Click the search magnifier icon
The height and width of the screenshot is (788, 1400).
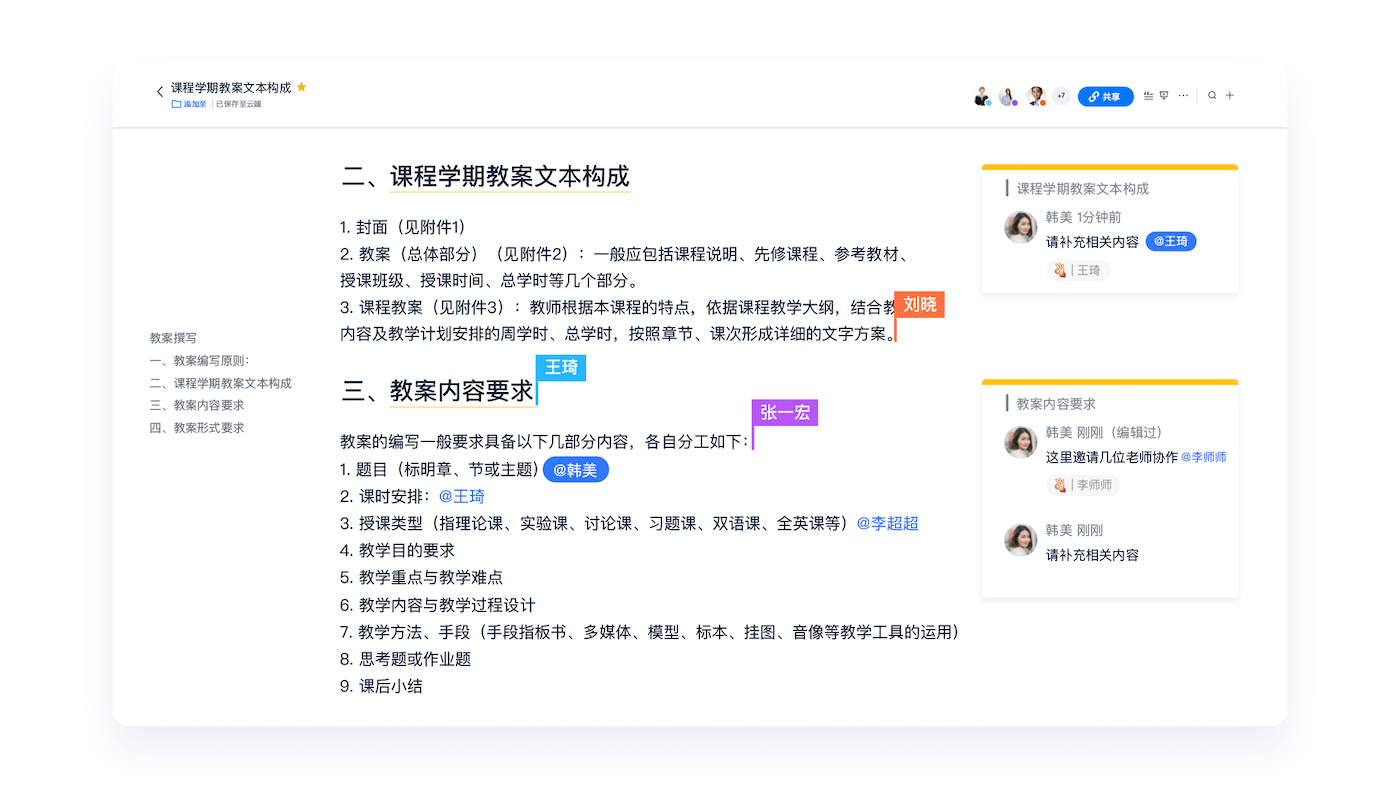1212,96
